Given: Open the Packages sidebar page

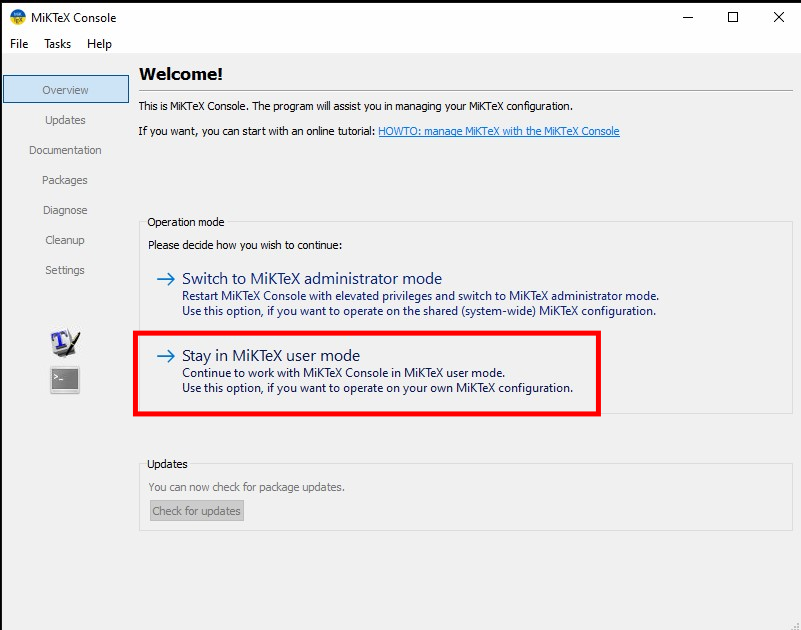Looking at the screenshot, I should click(x=66, y=180).
